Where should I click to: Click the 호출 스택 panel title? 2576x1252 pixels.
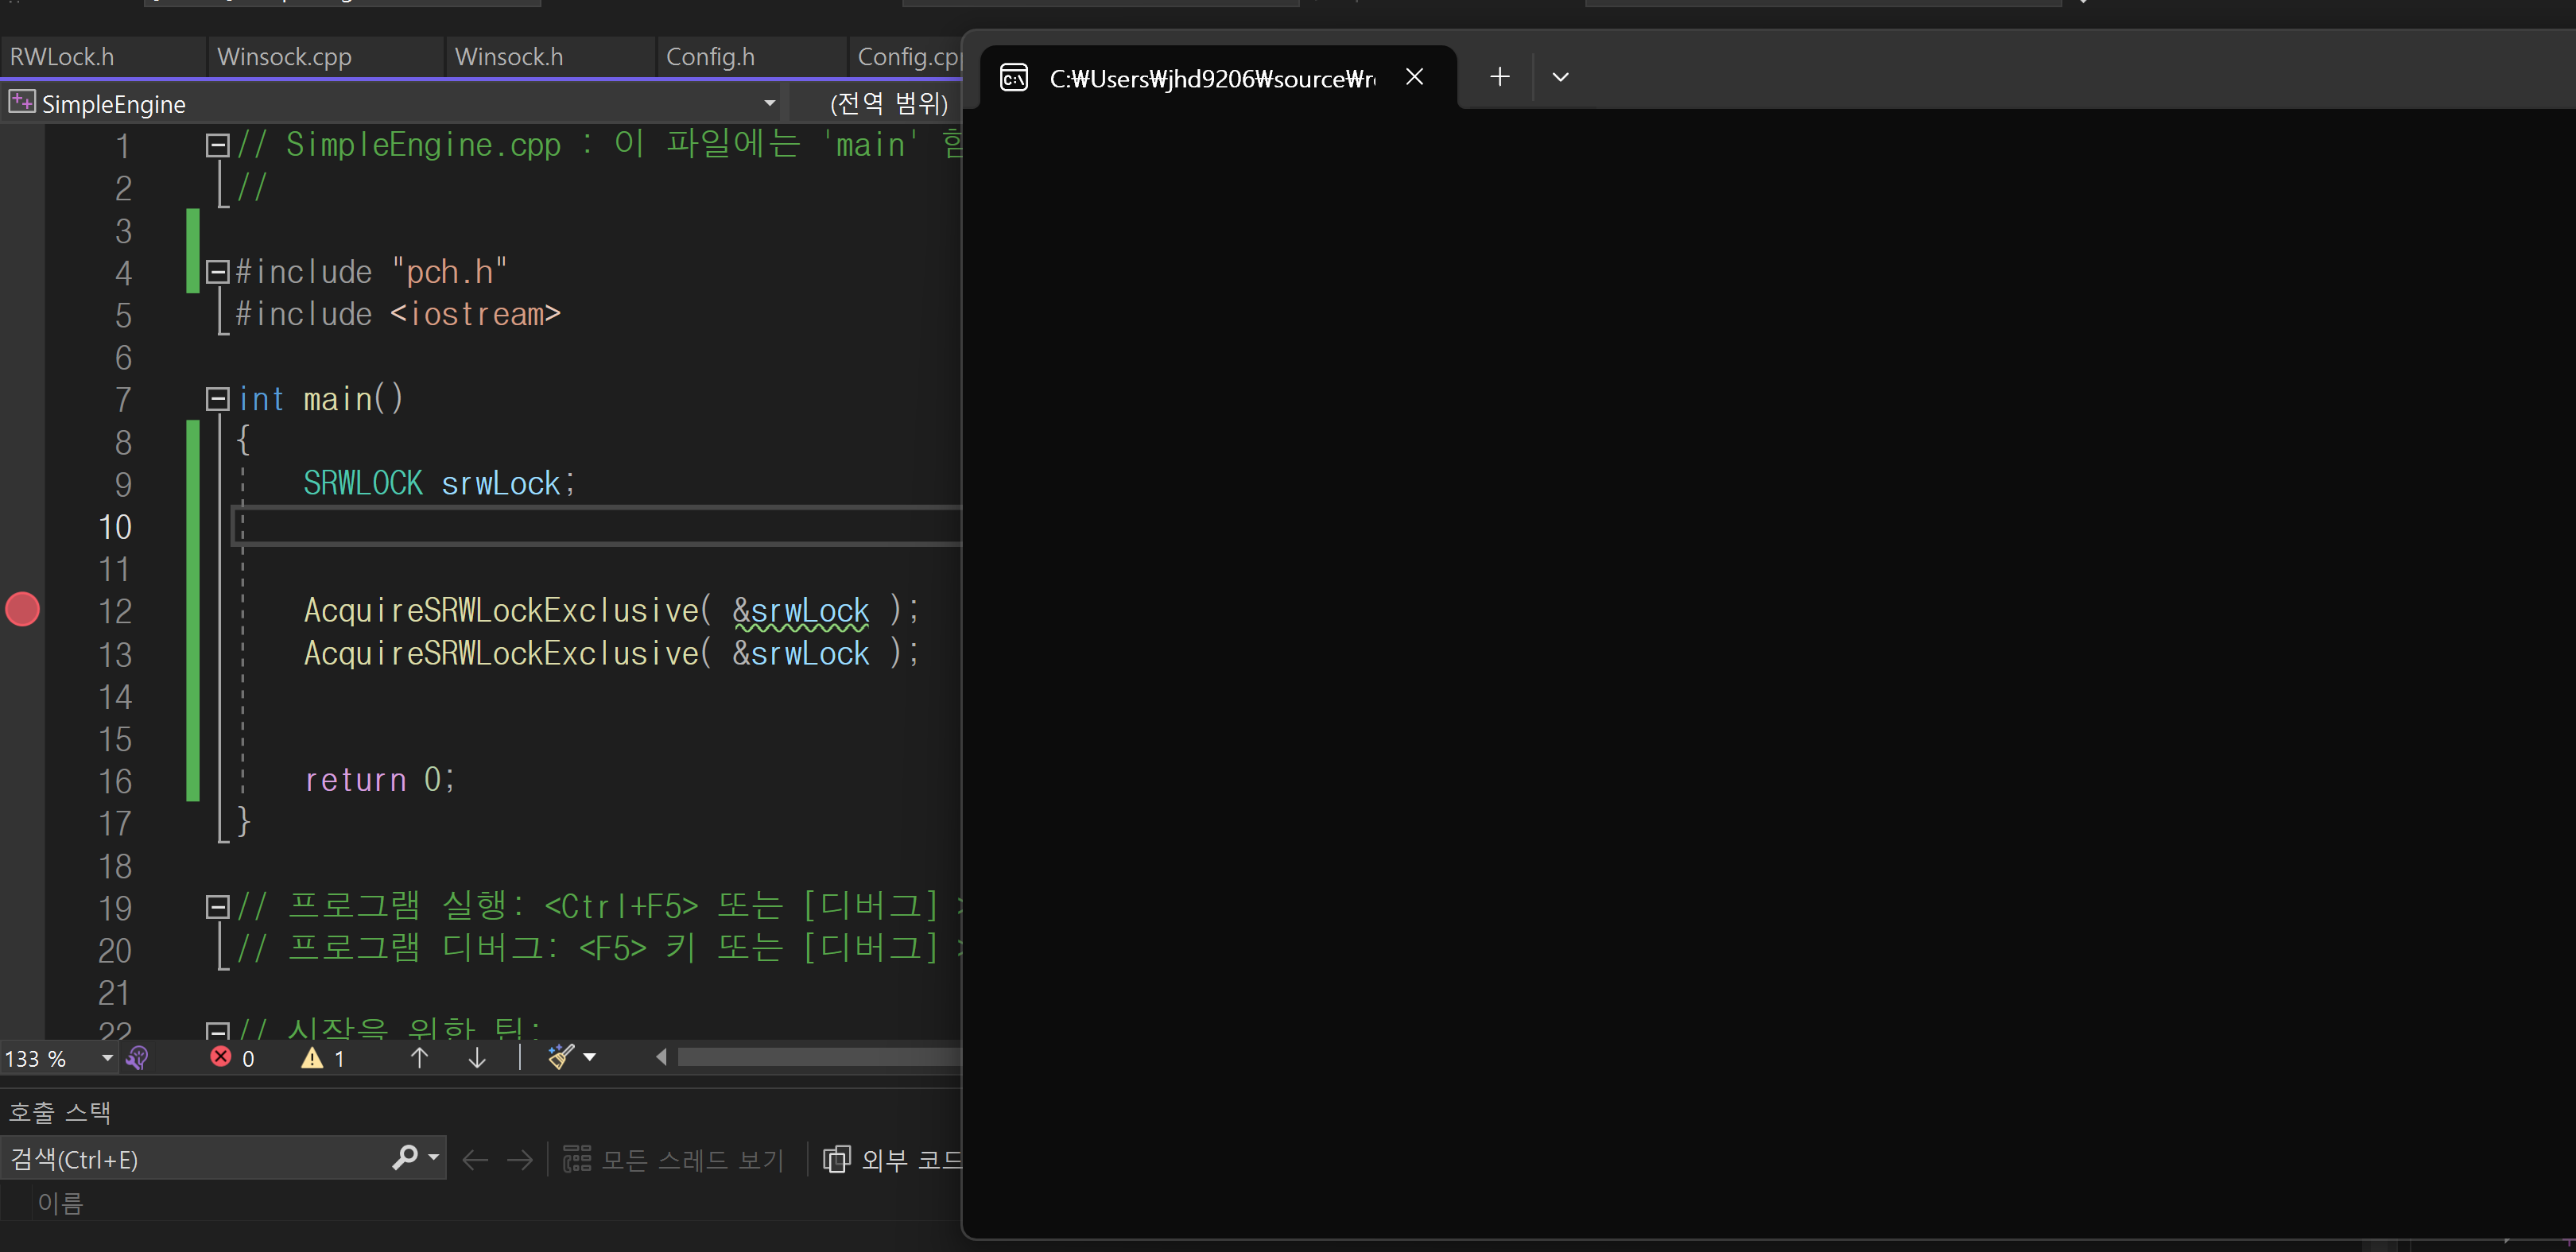coord(59,1112)
